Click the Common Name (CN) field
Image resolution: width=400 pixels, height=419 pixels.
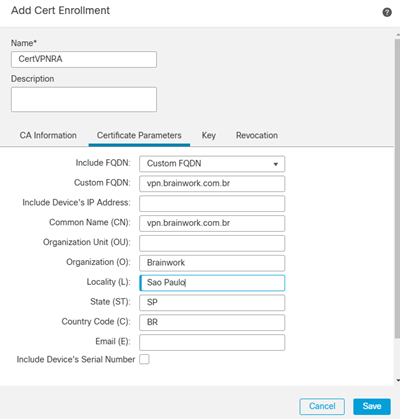pyautogui.click(x=212, y=223)
